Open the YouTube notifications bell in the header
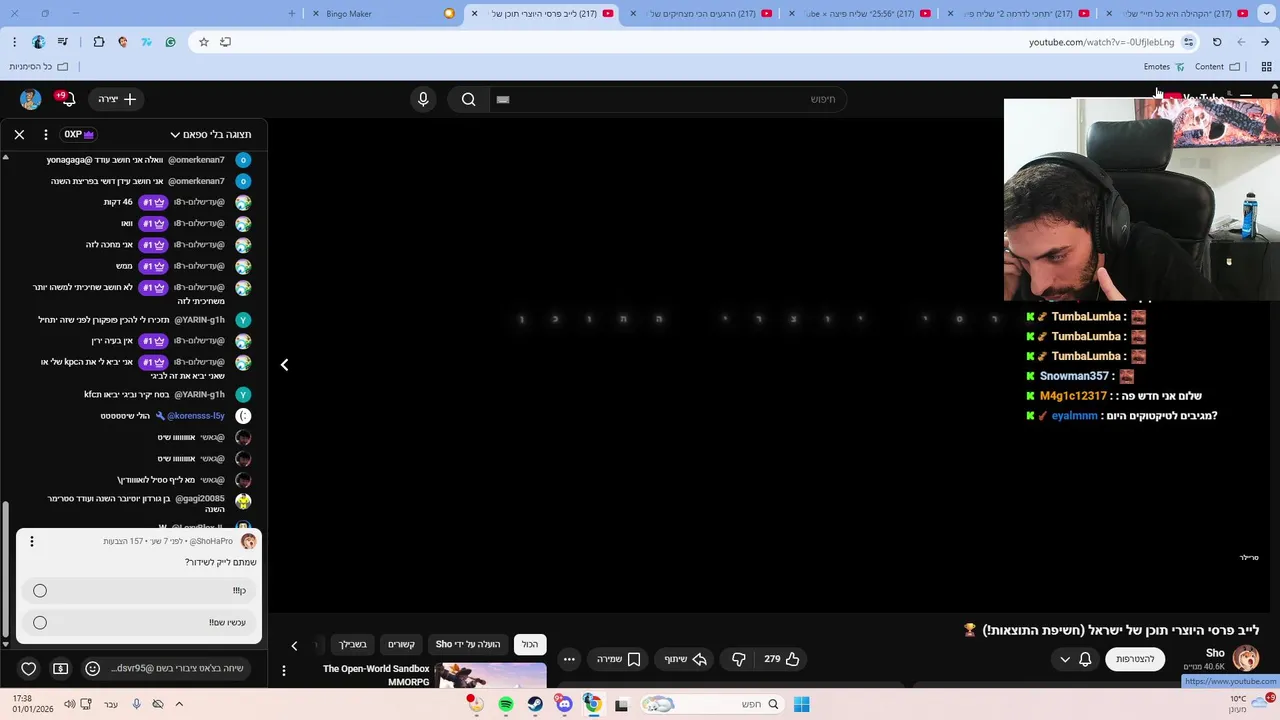The height and width of the screenshot is (720, 1280). (66, 99)
